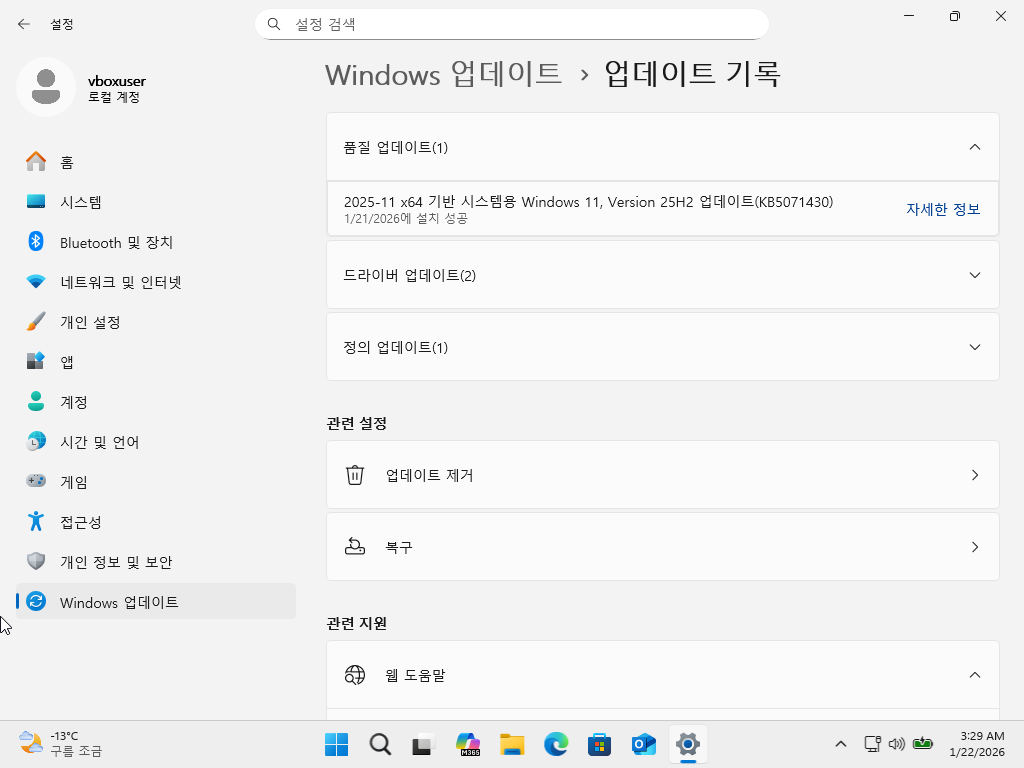The image size is (1024, 768).
Task: Launch Microsoft 365 Copilot from taskbar
Action: point(468,744)
